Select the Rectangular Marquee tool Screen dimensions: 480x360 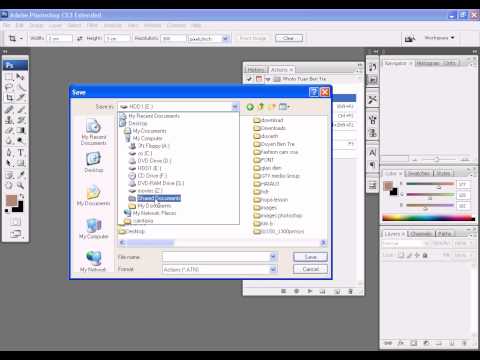coord(9,77)
